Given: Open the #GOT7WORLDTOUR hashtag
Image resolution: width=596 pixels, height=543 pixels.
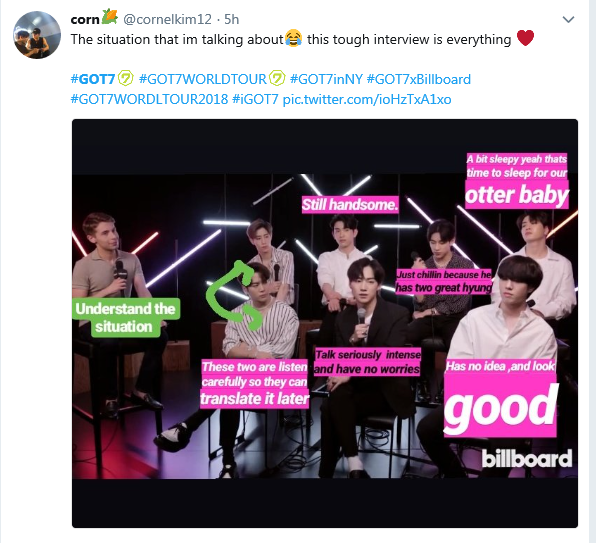Looking at the screenshot, I should [203, 79].
